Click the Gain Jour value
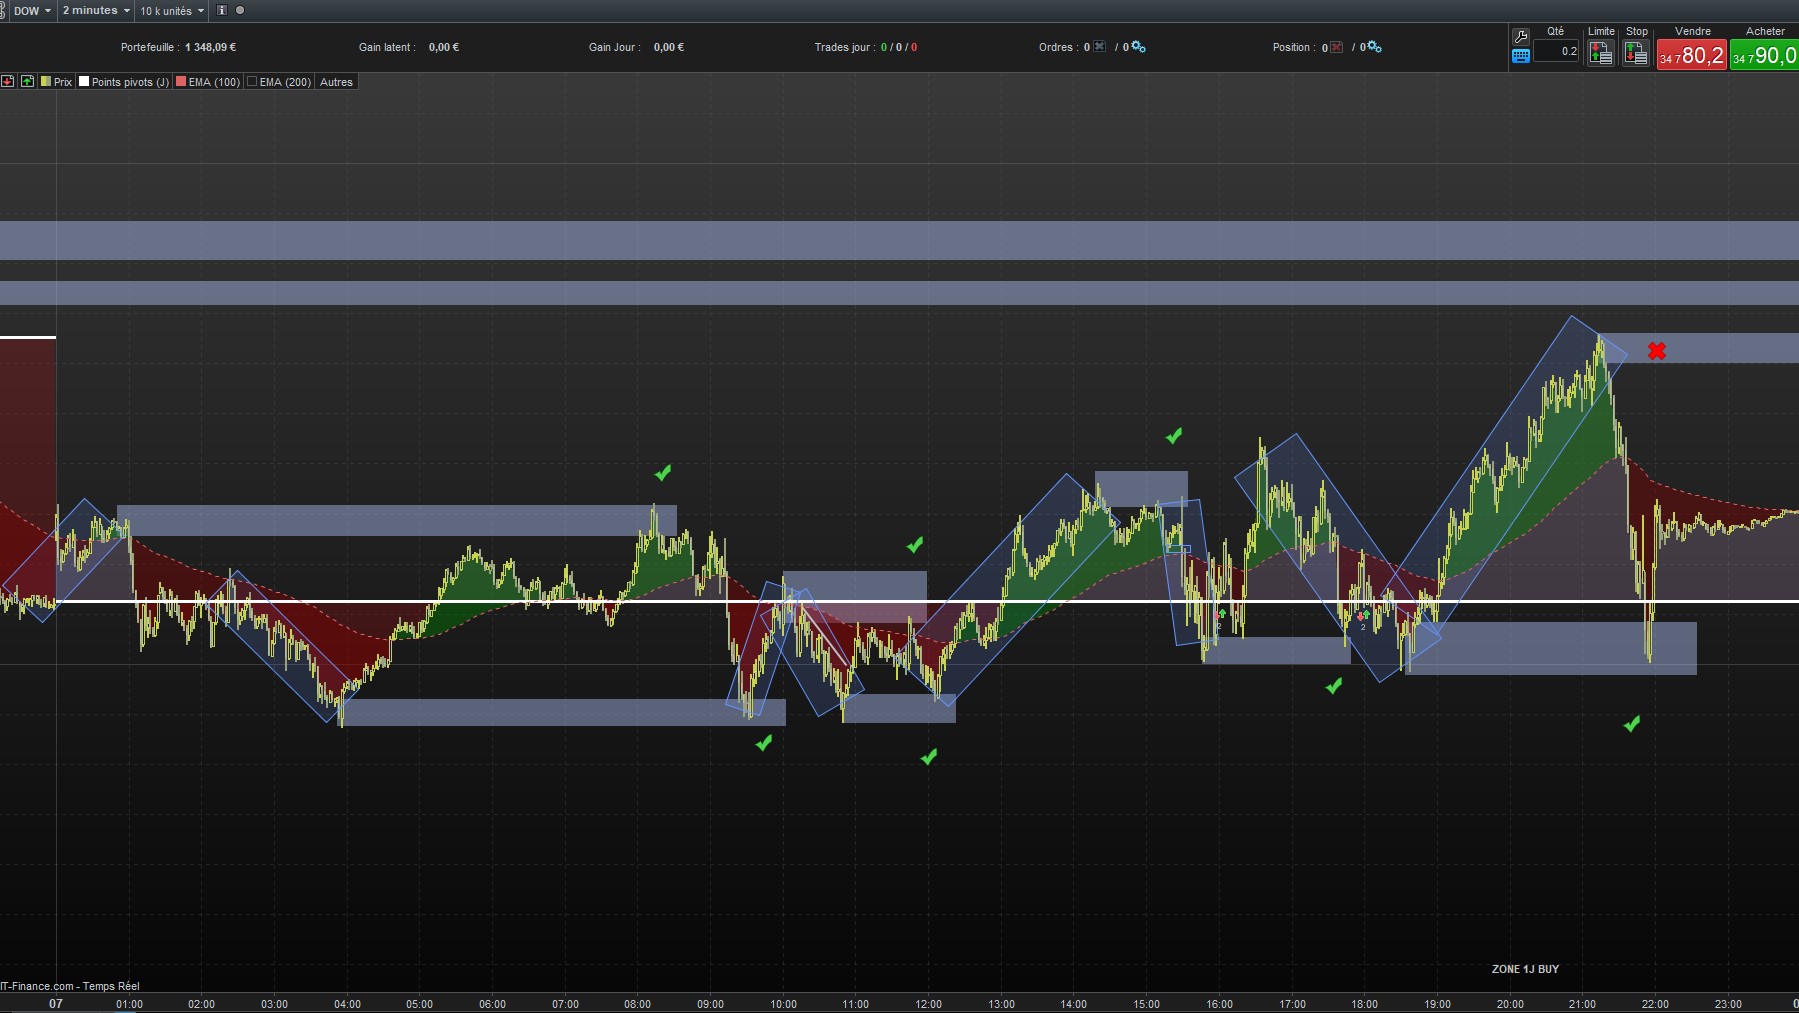Viewport: 1799px width, 1013px height. (669, 47)
